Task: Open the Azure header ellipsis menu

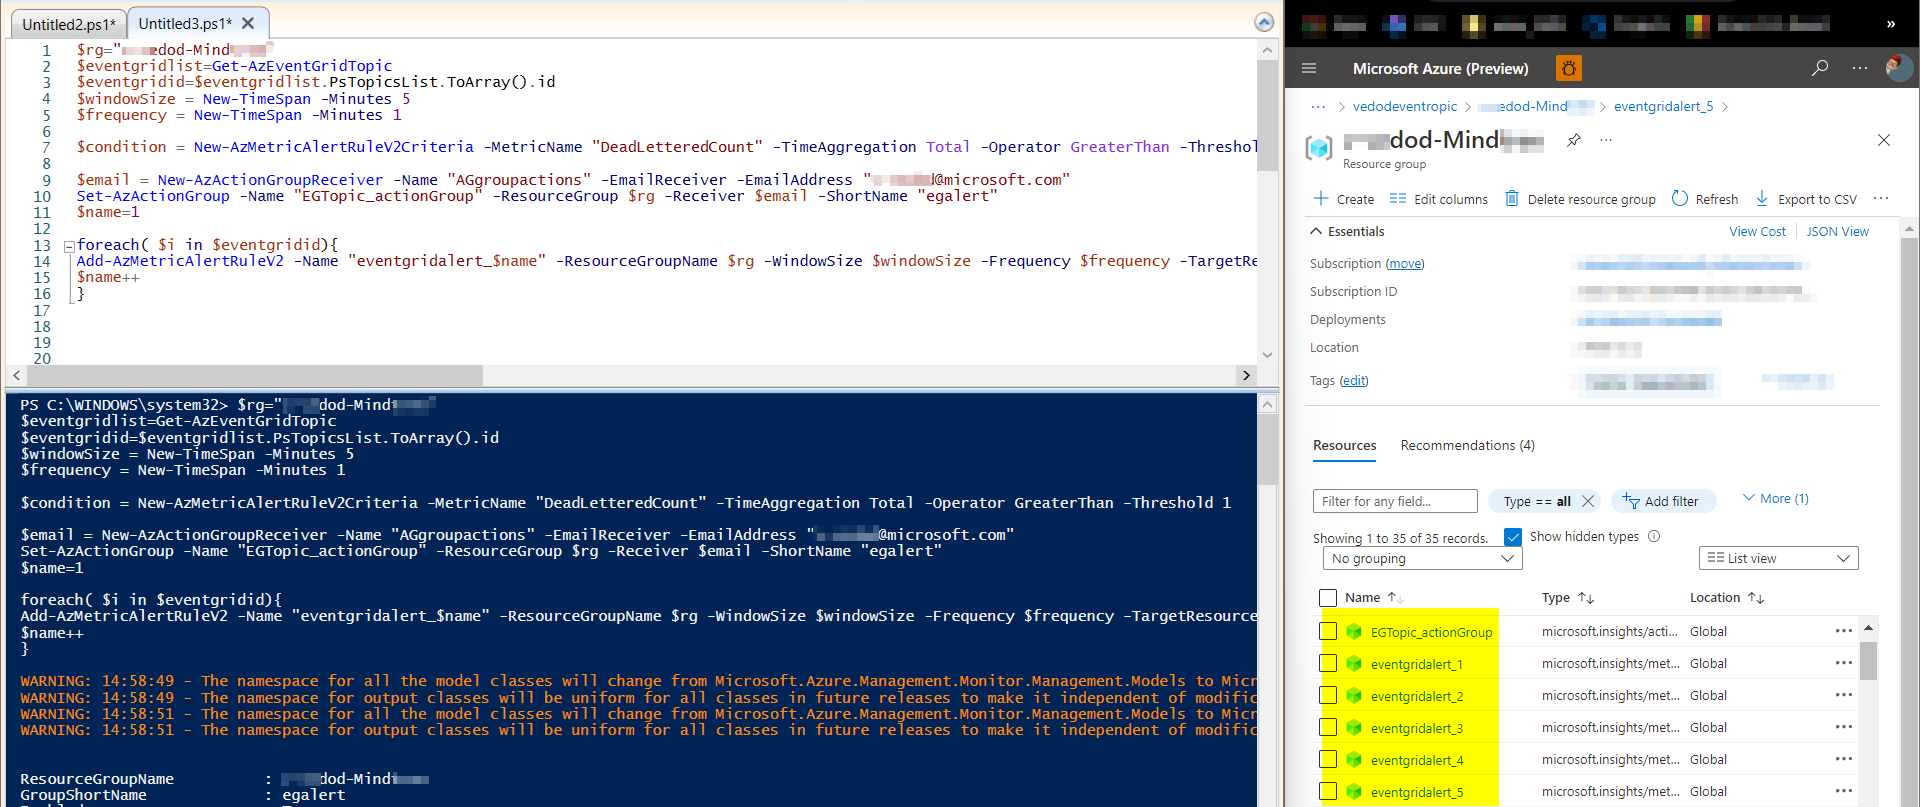Action: click(x=1860, y=68)
